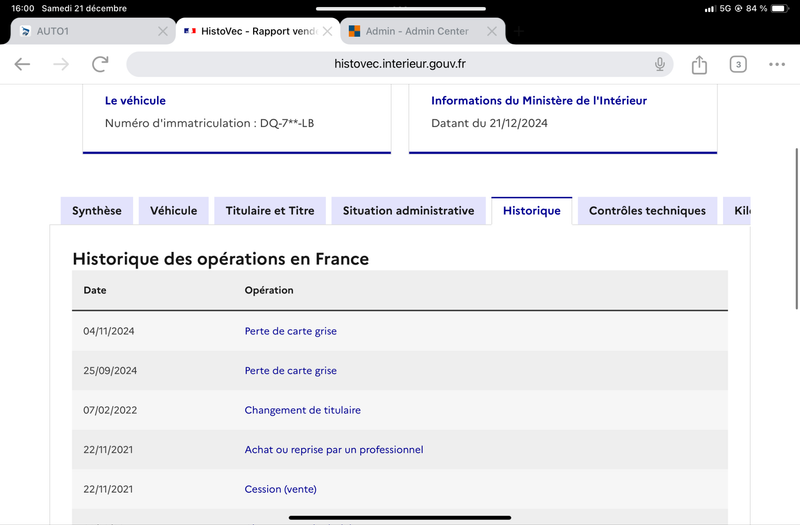Tap the battery indicator in status bar
800x525 pixels.
click(x=780, y=8)
